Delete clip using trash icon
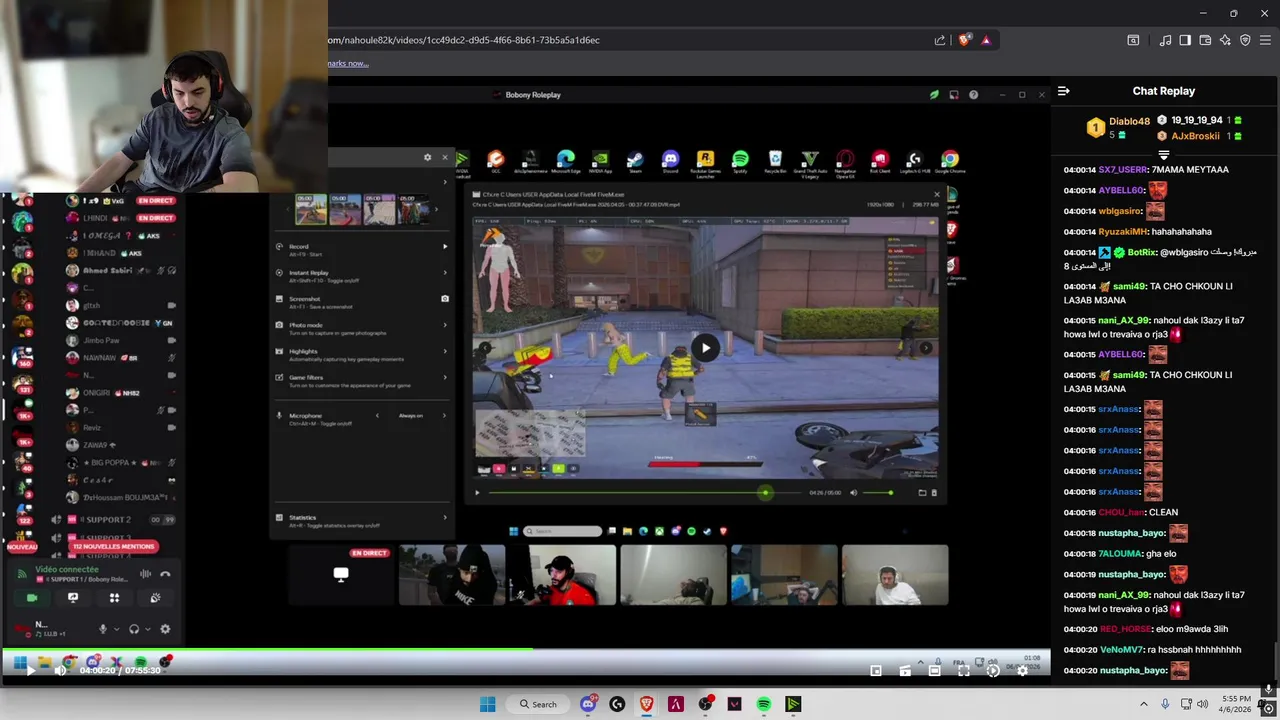1280x720 pixels. click(934, 492)
